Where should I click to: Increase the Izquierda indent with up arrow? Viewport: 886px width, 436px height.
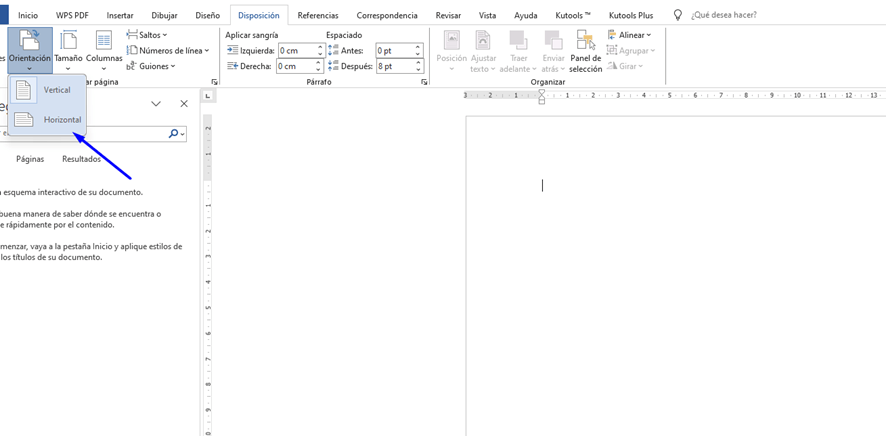click(x=320, y=47)
